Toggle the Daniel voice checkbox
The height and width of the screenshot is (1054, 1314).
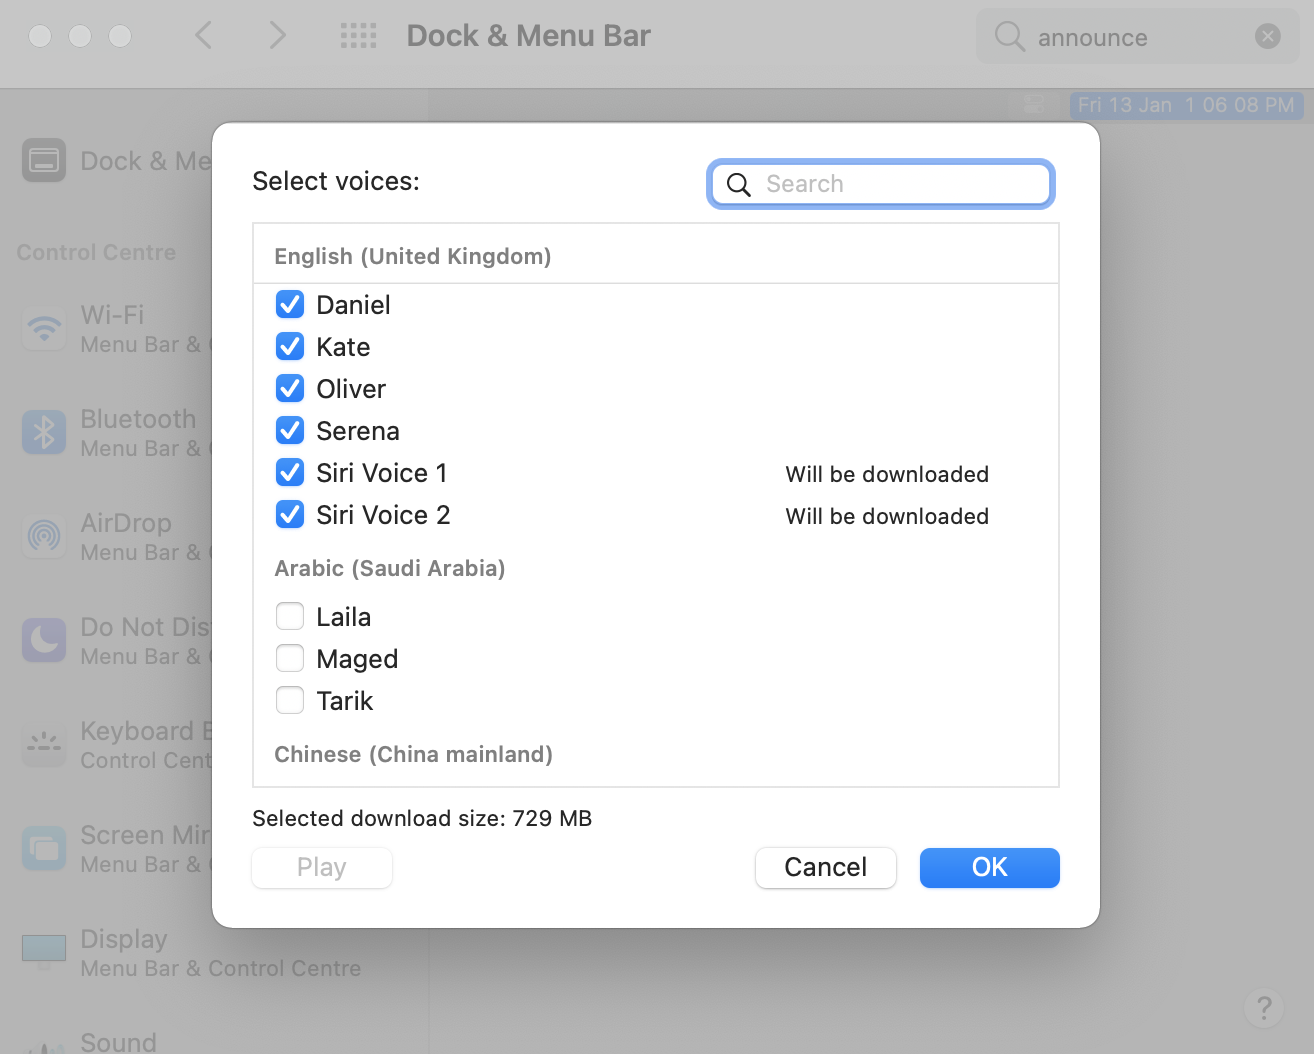[x=290, y=304]
